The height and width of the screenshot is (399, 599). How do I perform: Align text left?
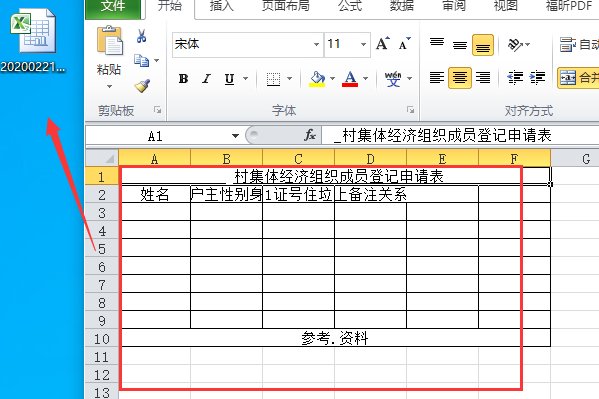(437, 78)
